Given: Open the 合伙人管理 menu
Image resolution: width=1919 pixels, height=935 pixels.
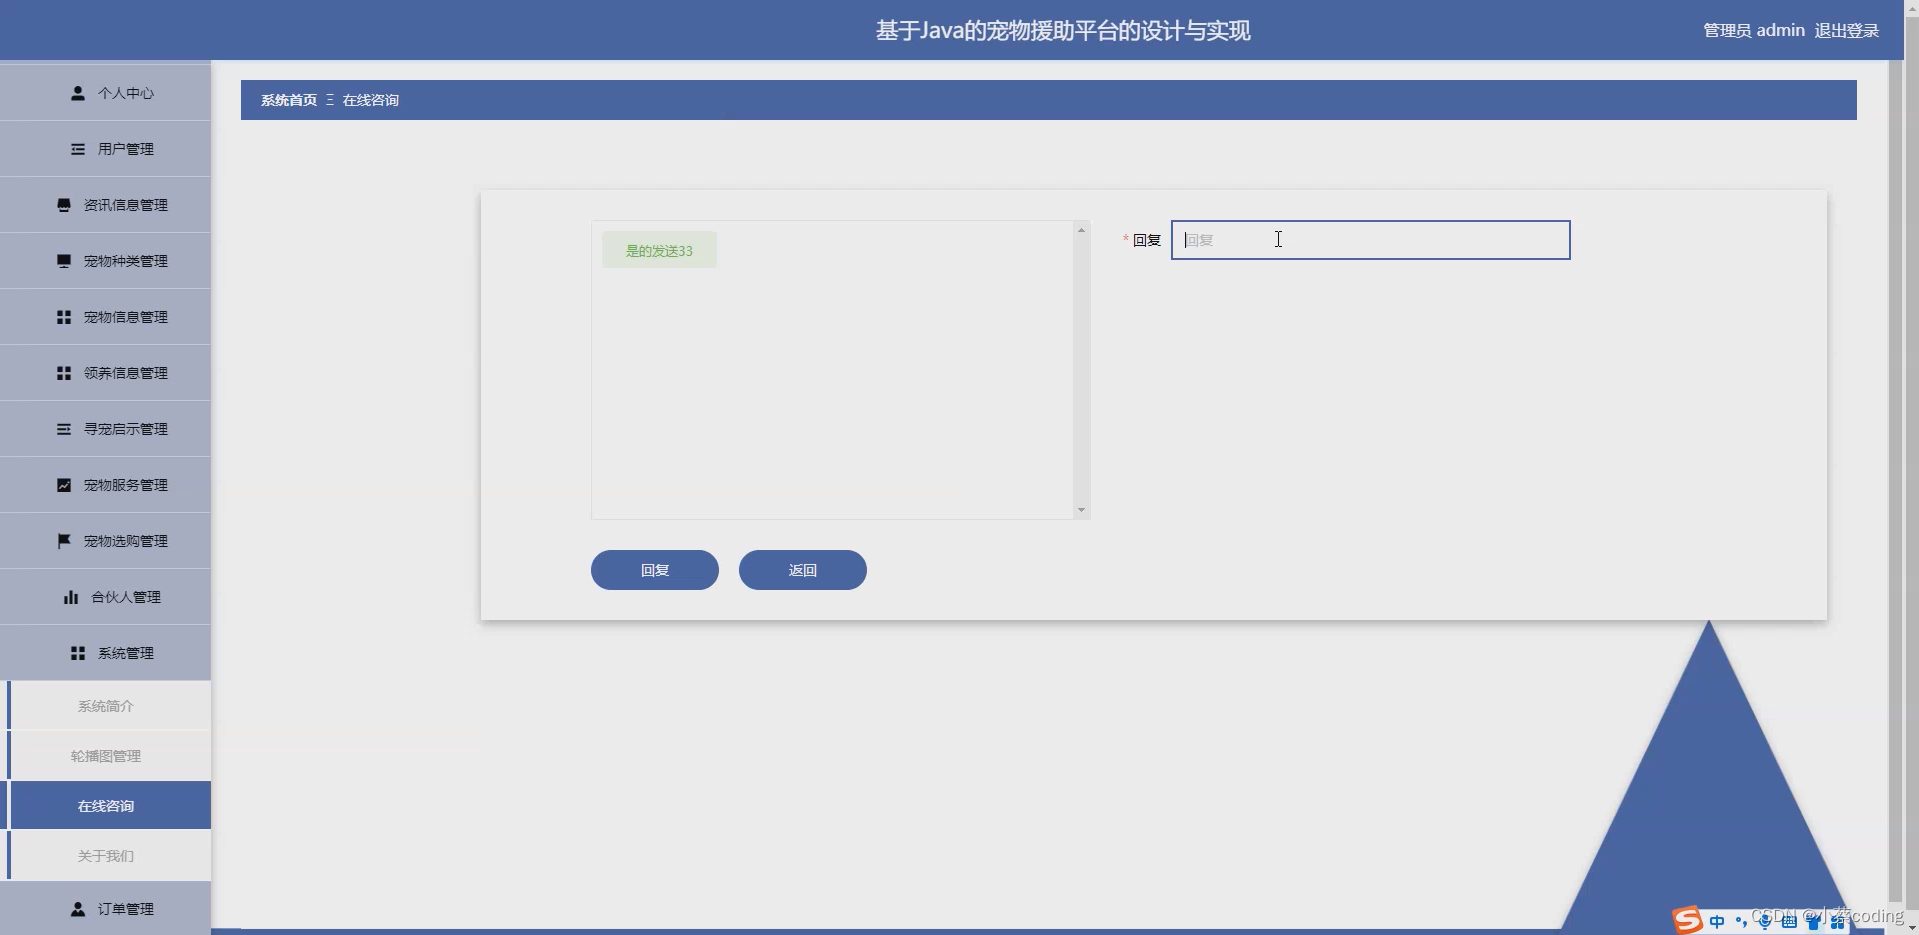Looking at the screenshot, I should coord(105,597).
